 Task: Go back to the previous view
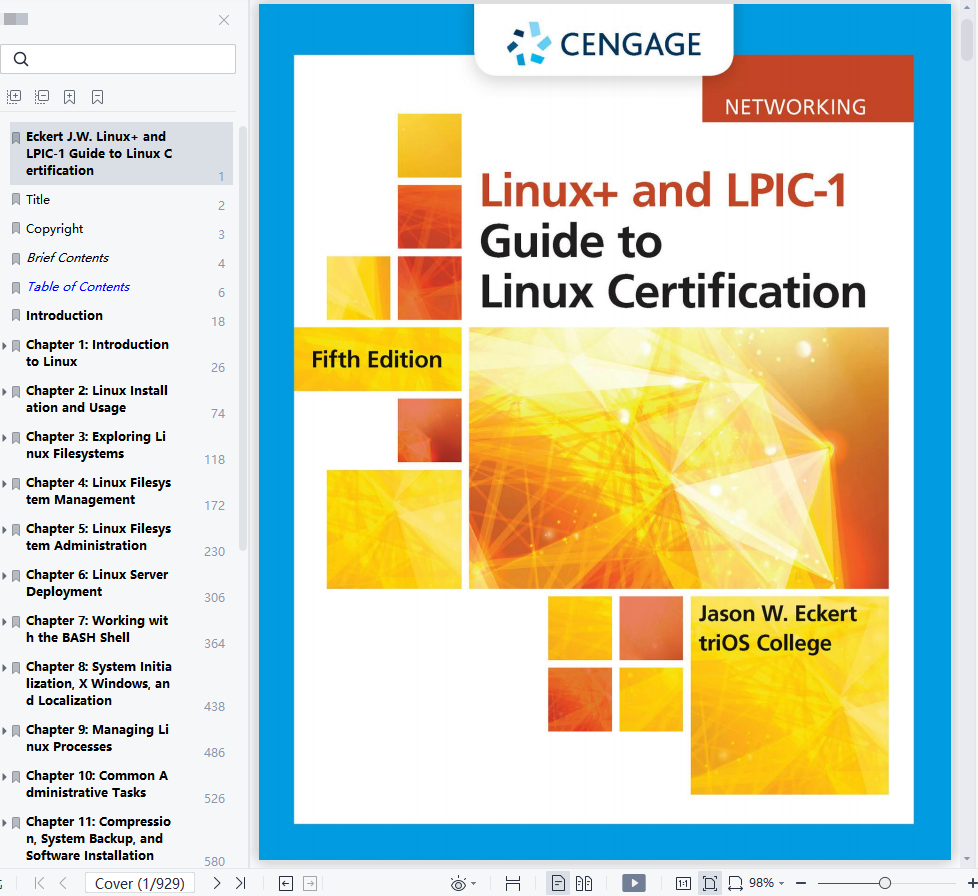pos(286,883)
